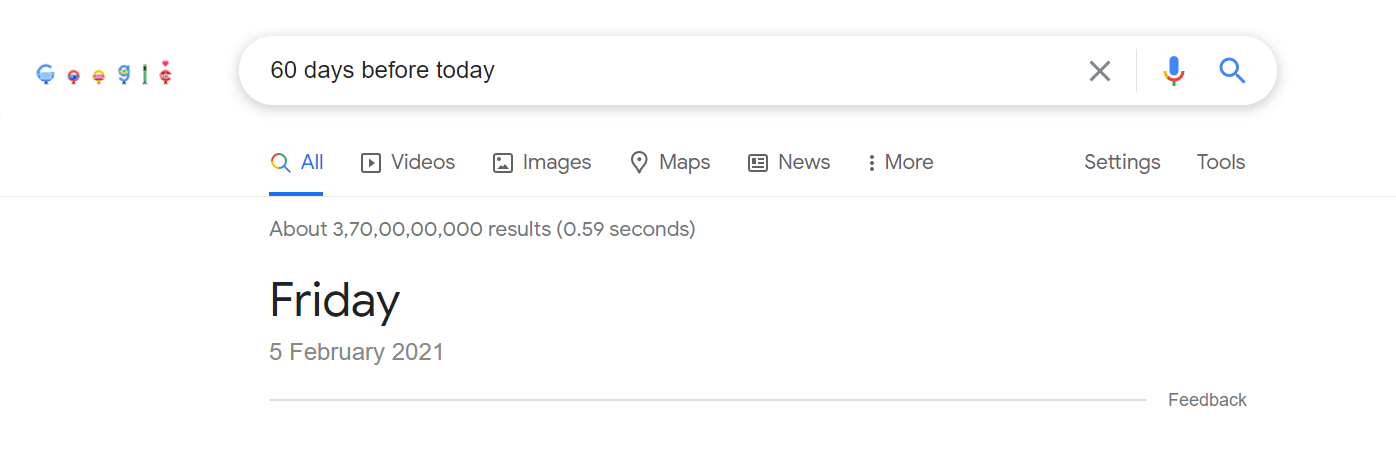Click the last doodle letter with heart
The height and width of the screenshot is (463, 1396).
tap(166, 74)
